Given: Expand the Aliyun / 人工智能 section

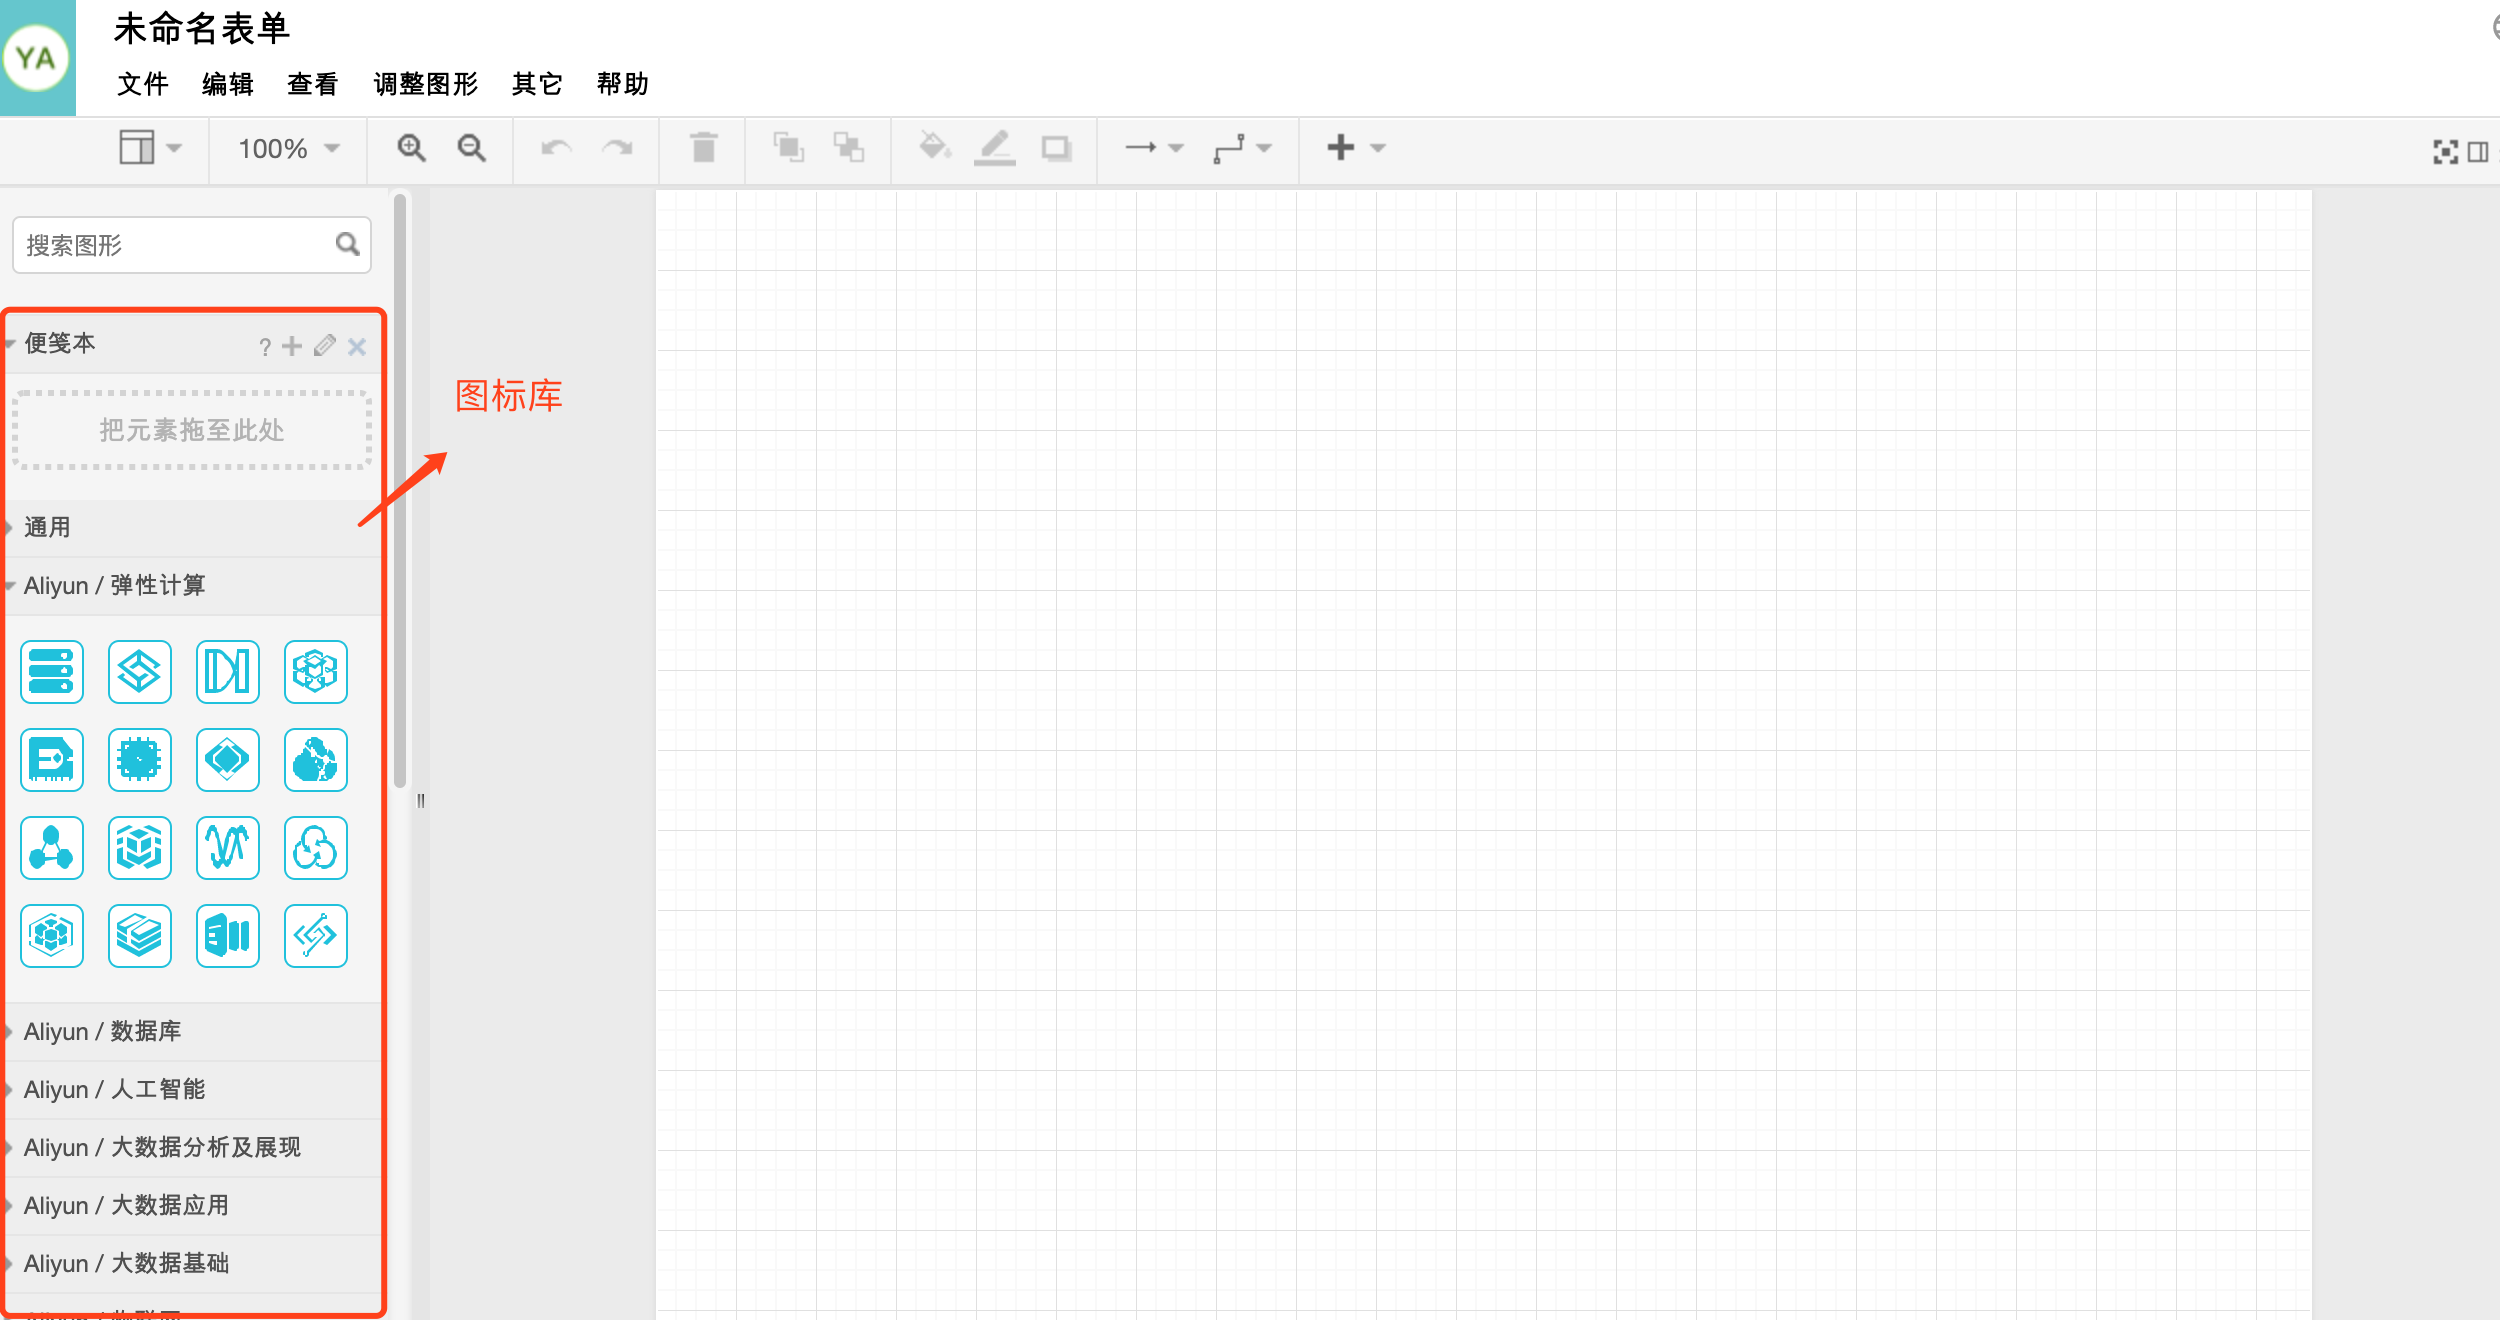Looking at the screenshot, I should [192, 1089].
